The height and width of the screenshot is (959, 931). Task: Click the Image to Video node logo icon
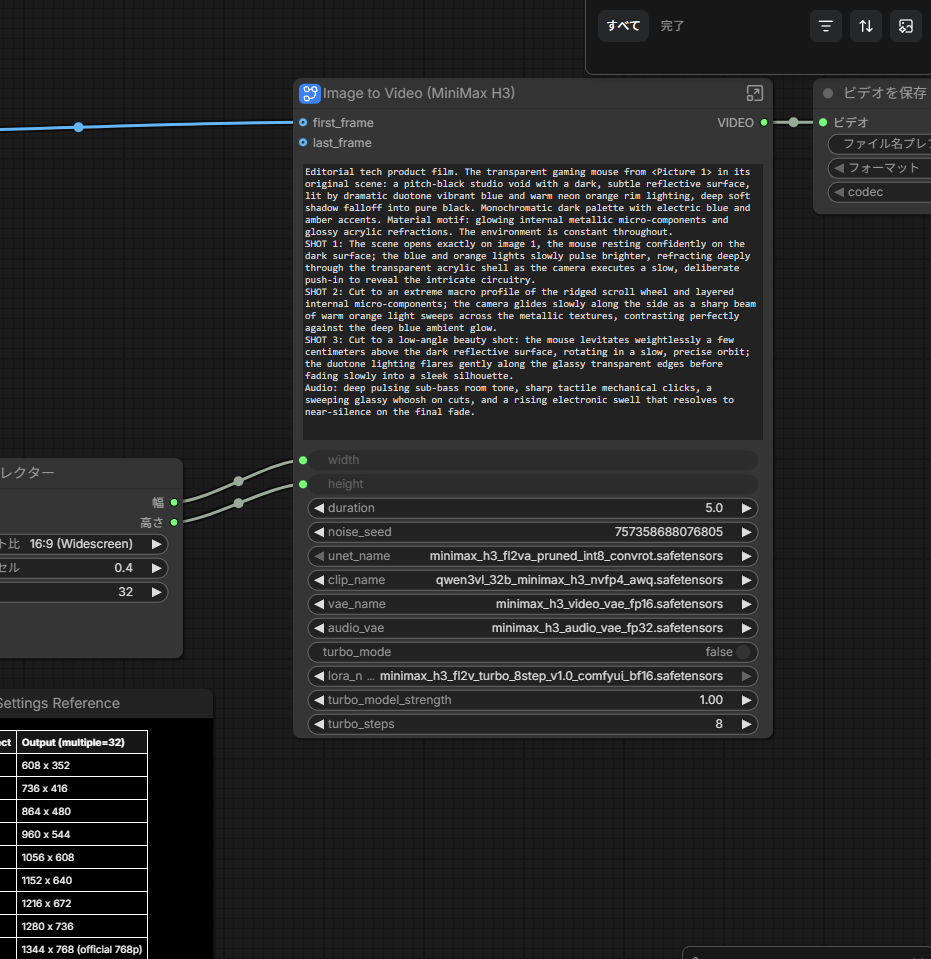point(310,94)
